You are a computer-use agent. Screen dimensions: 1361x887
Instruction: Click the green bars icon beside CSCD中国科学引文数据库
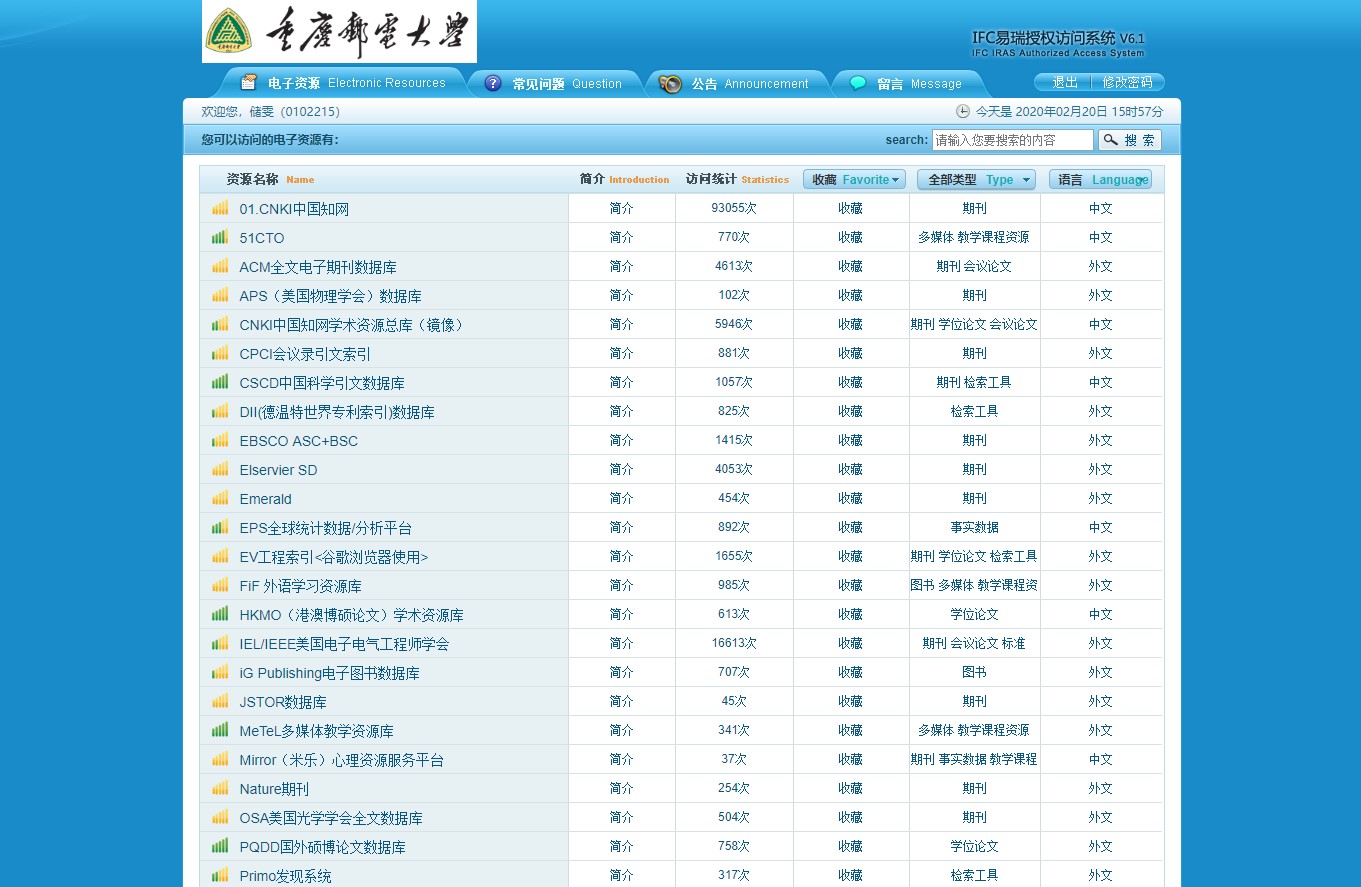point(220,382)
